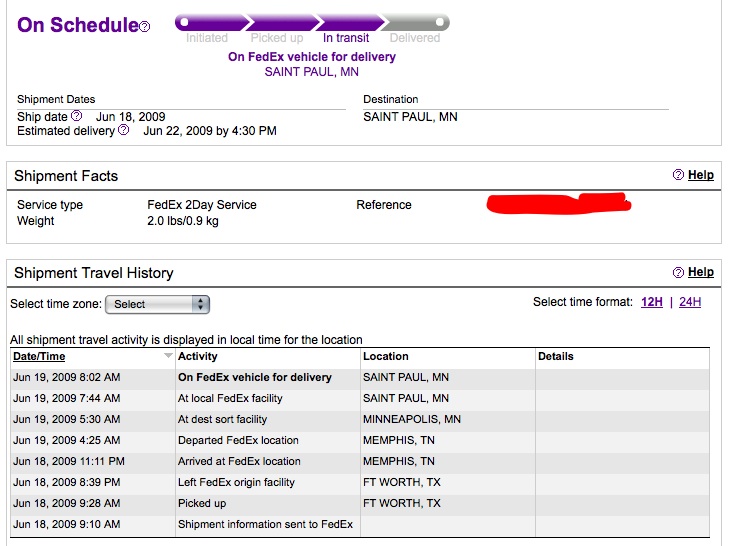Switch time format to 24H
729x546 pixels.
pyautogui.click(x=690, y=302)
